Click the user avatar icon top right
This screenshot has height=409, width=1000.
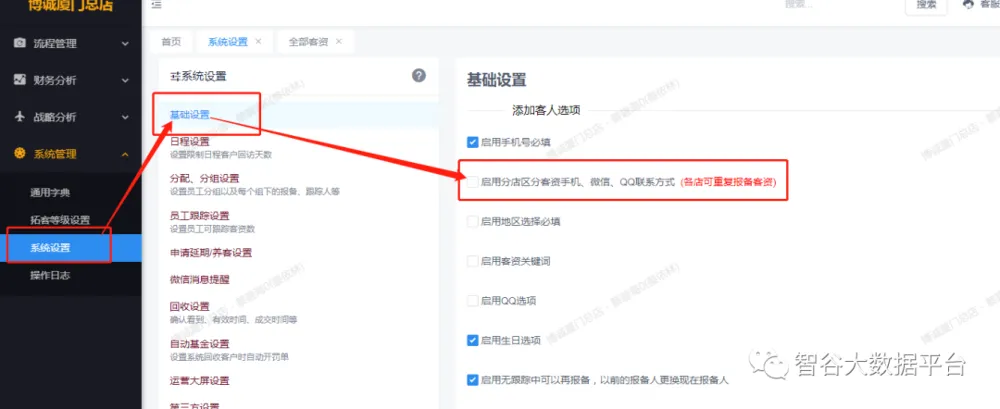tap(967, 5)
